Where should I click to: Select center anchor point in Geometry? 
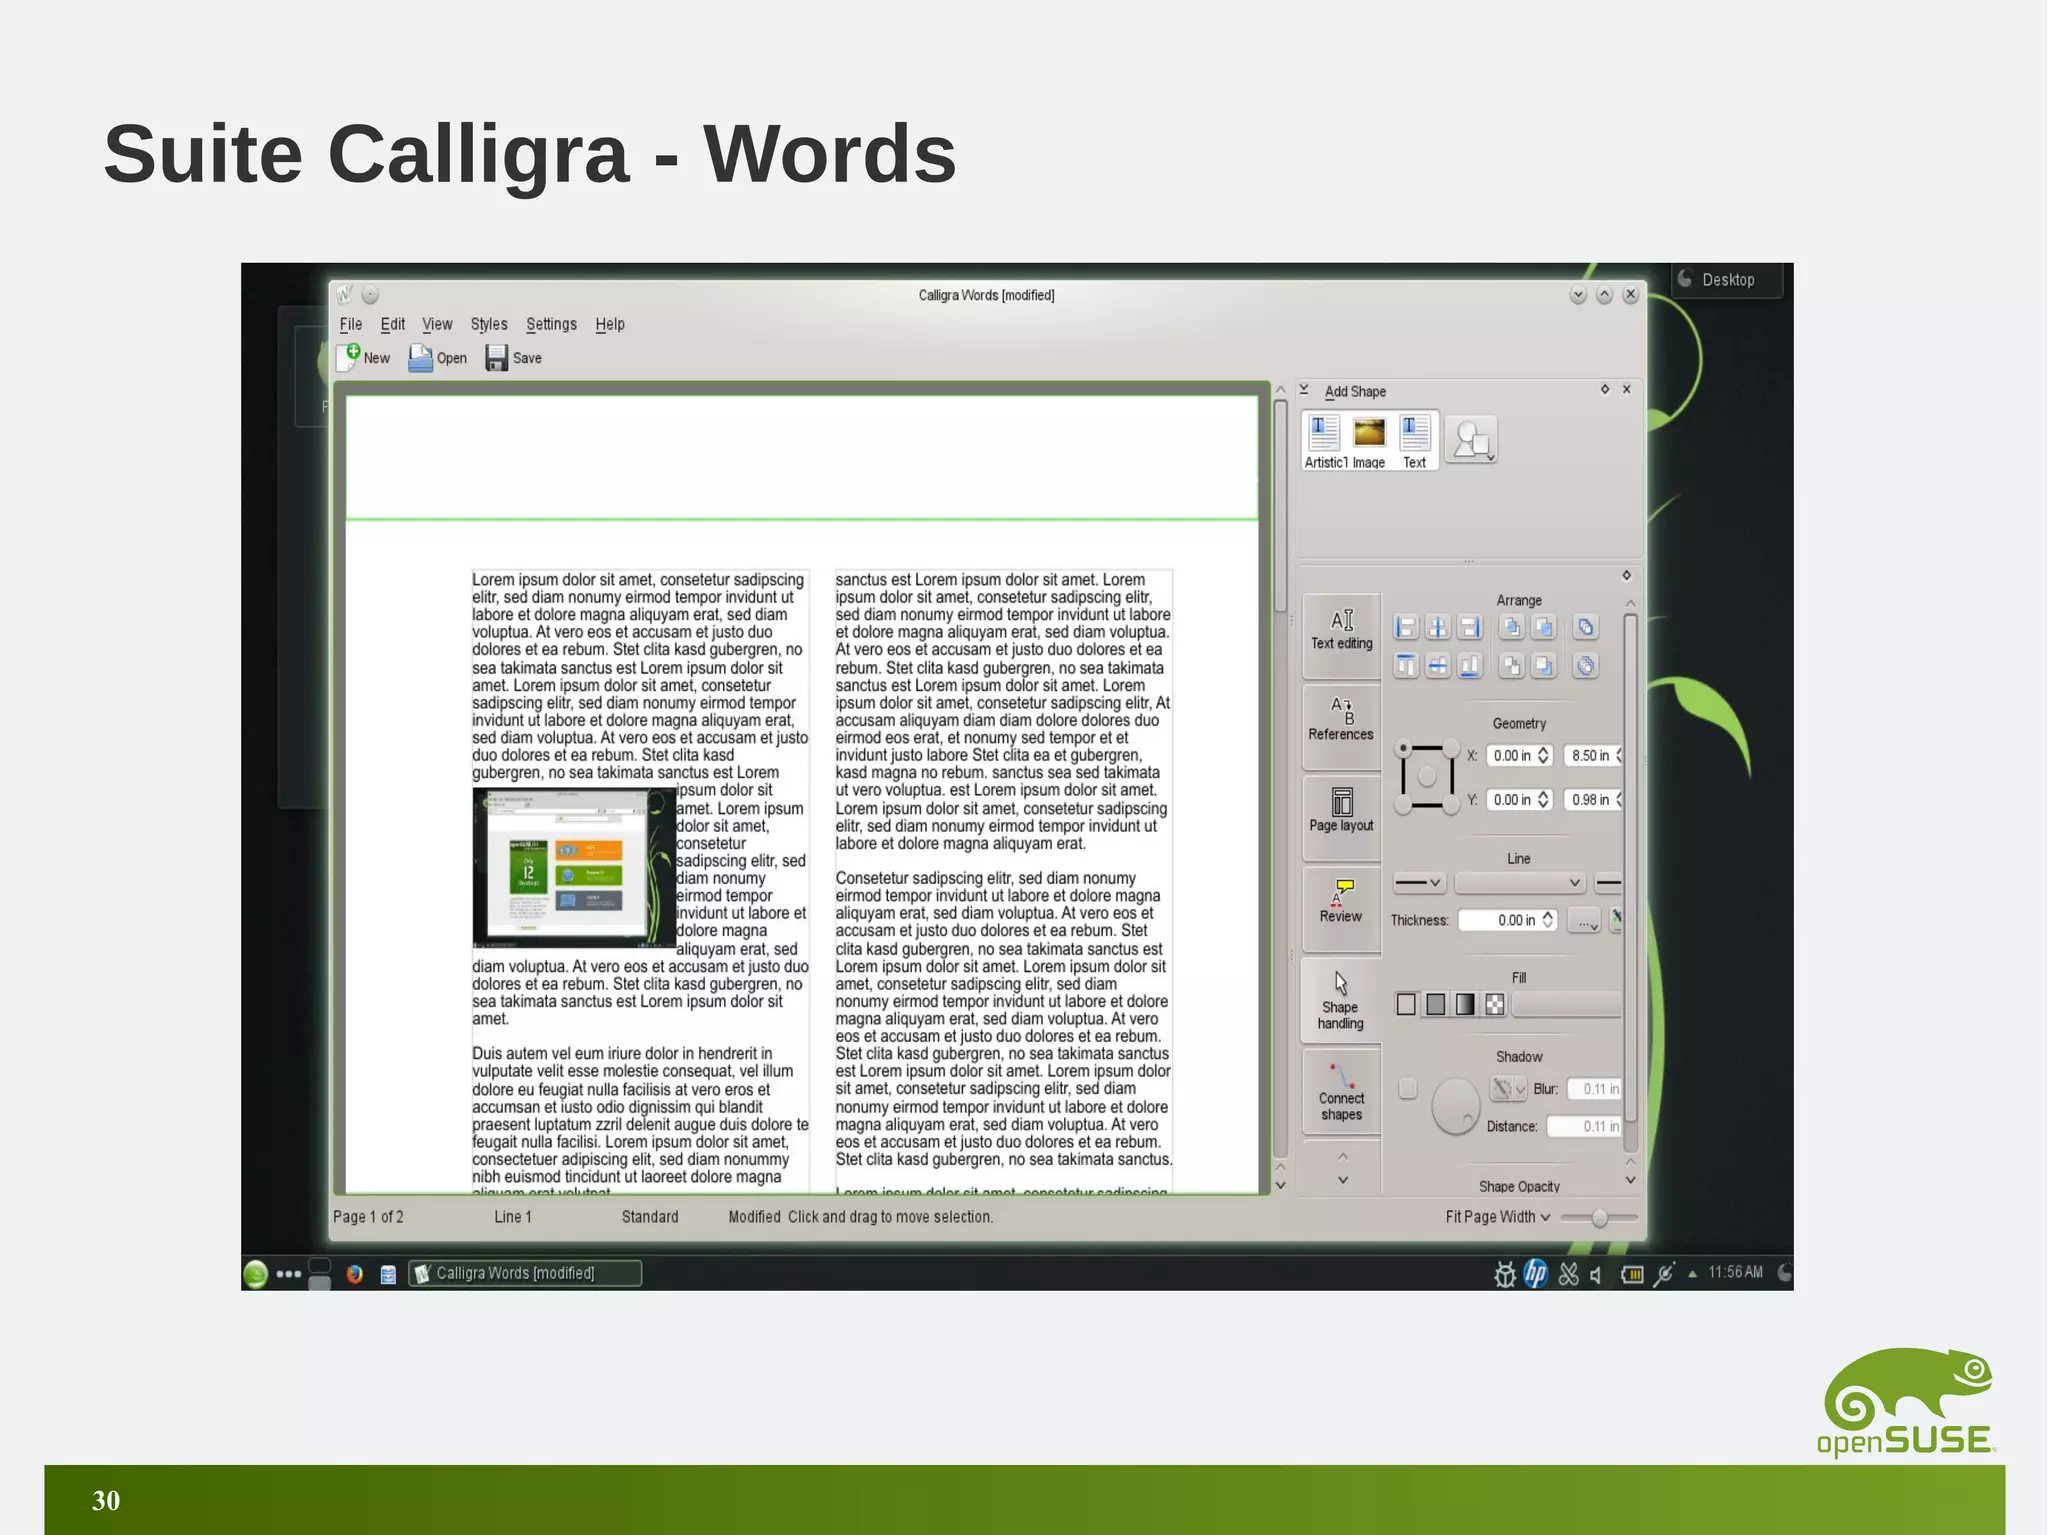tap(1427, 776)
